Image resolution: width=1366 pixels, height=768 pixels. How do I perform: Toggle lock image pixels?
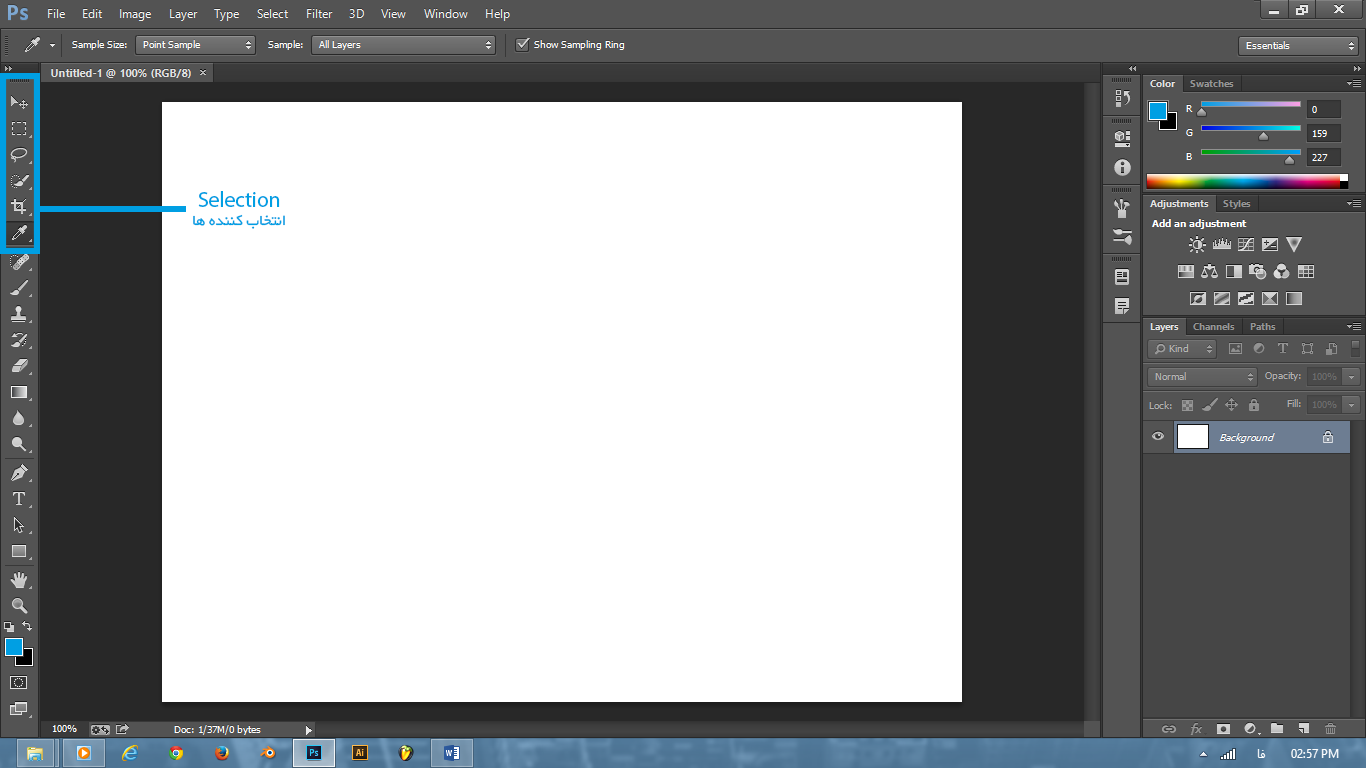point(1209,405)
